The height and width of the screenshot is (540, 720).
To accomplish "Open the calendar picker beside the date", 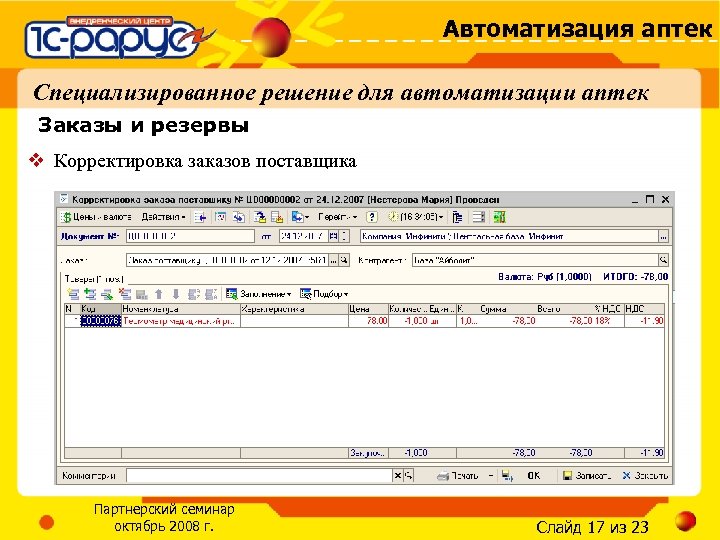I will [x=334, y=236].
